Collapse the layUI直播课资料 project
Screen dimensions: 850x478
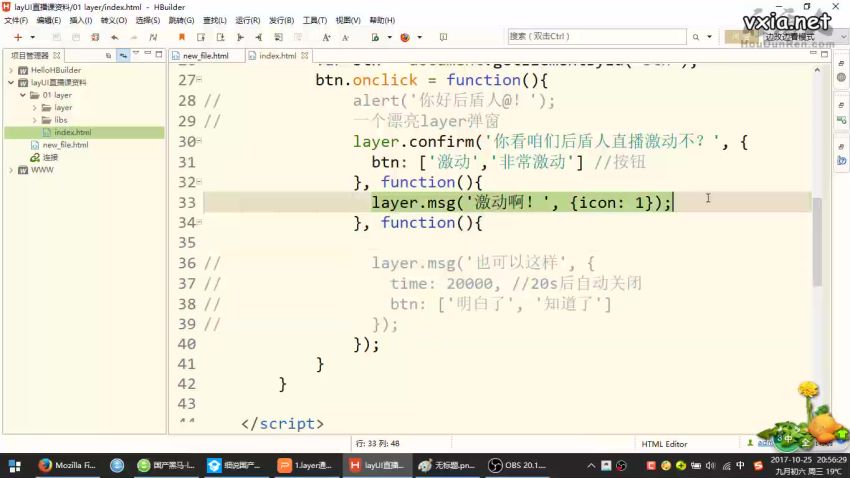pos(11,82)
